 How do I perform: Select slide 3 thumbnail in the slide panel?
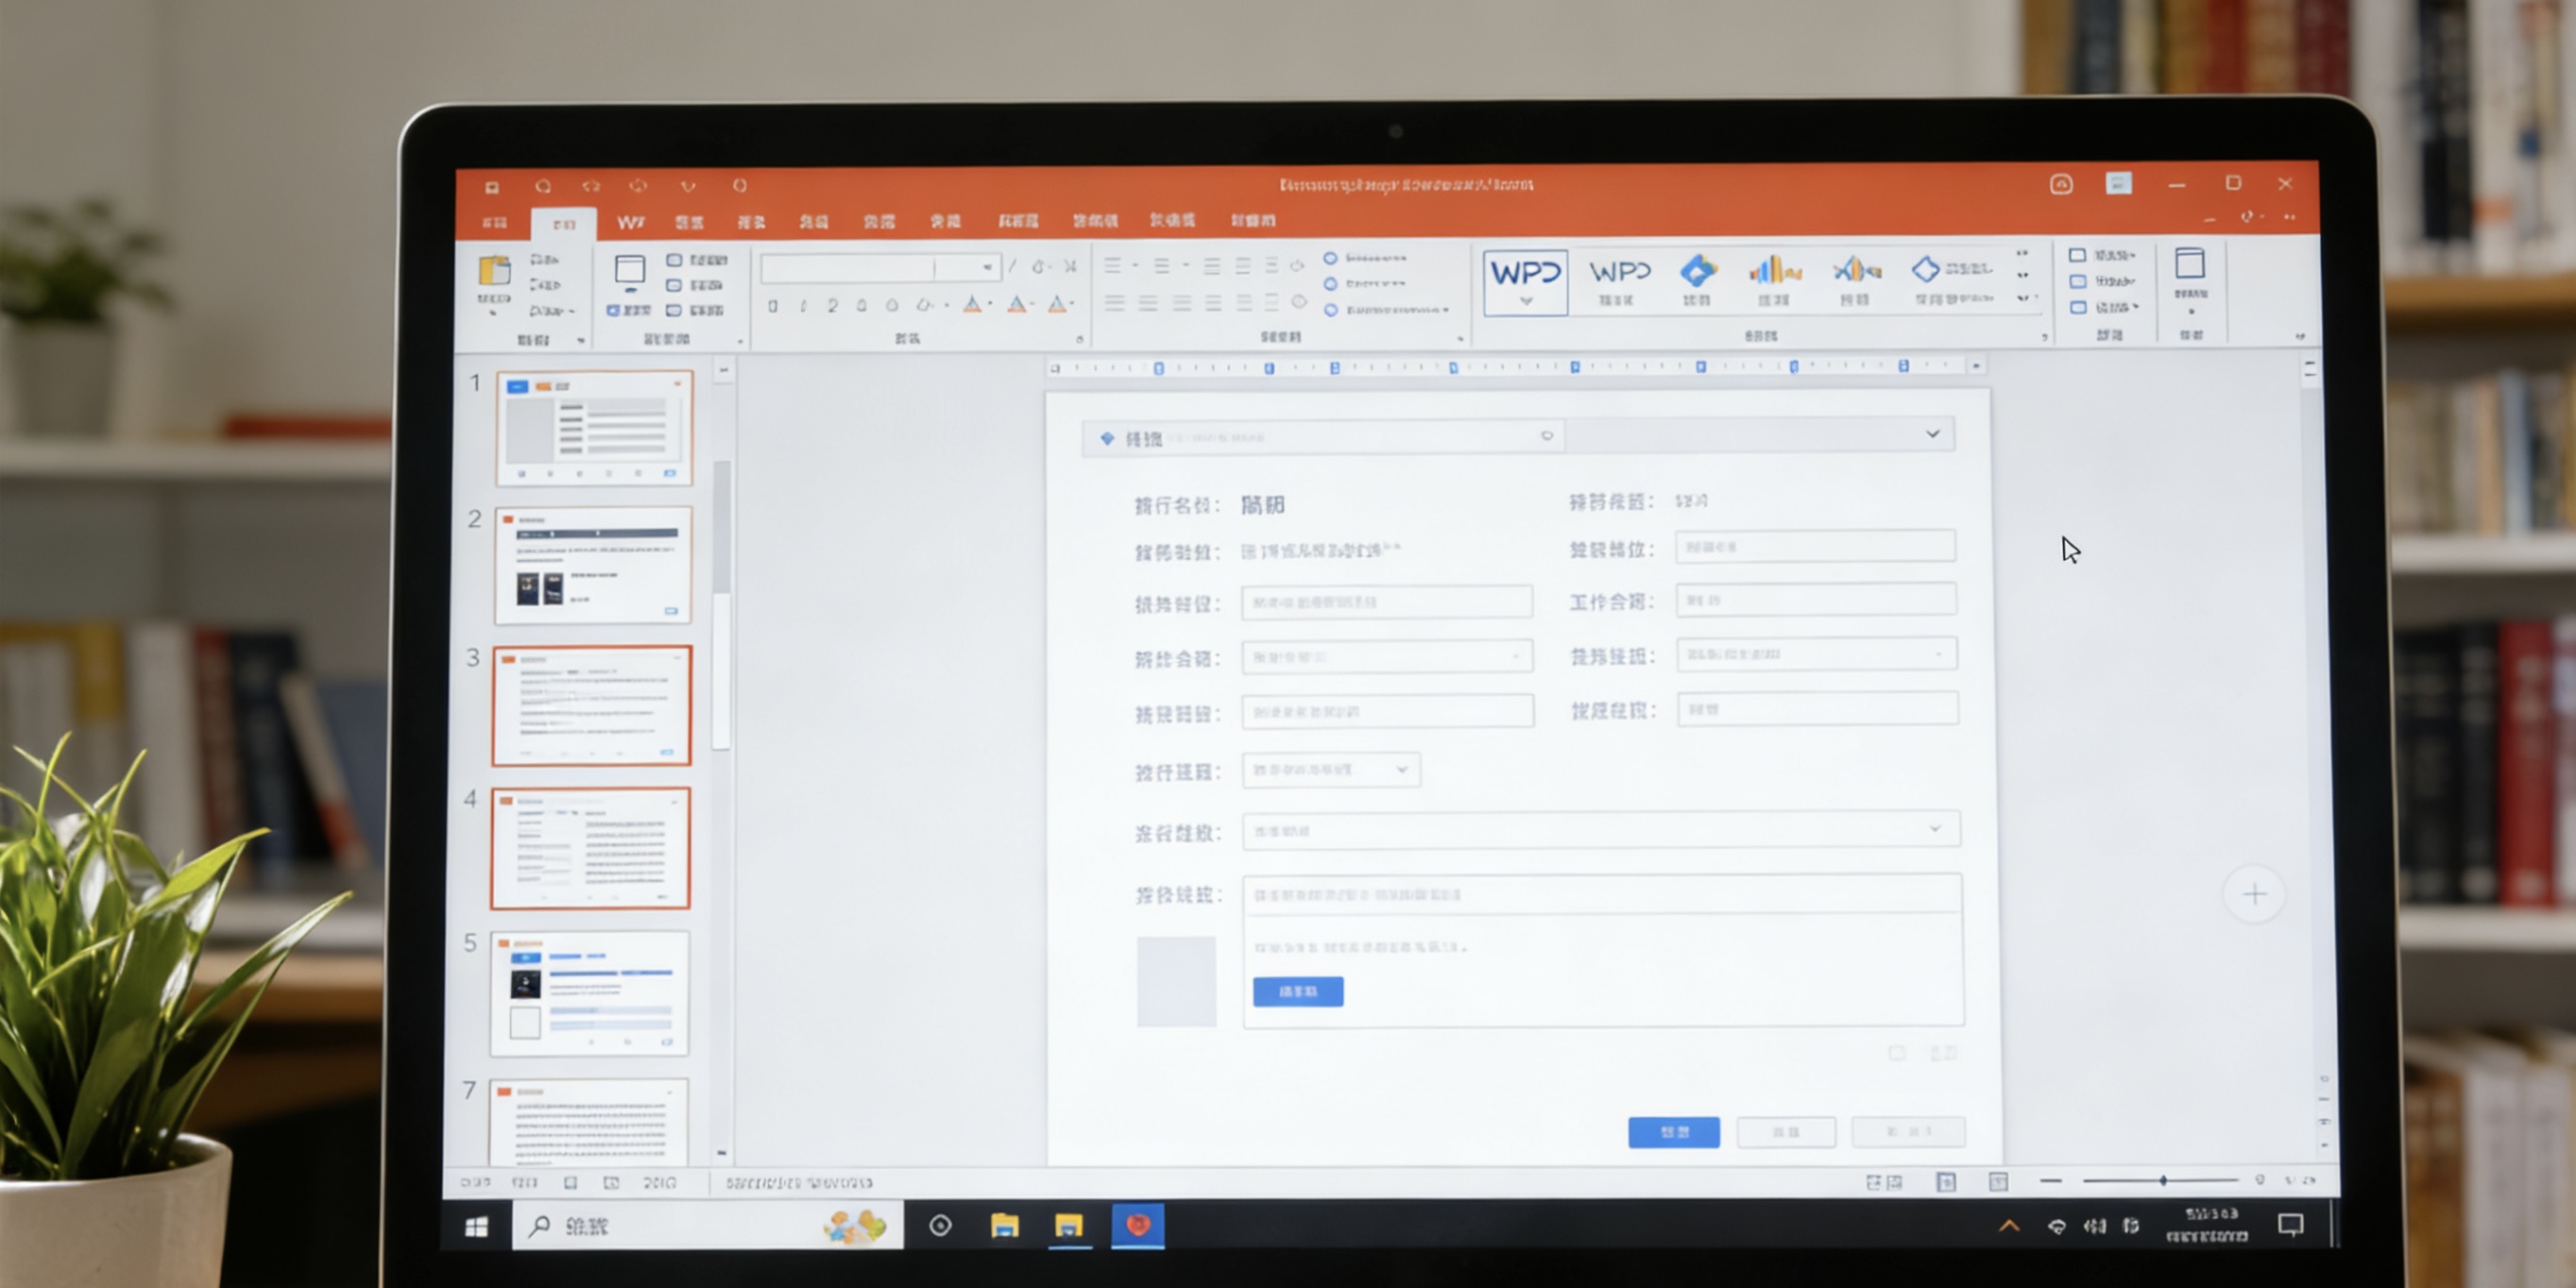click(592, 705)
